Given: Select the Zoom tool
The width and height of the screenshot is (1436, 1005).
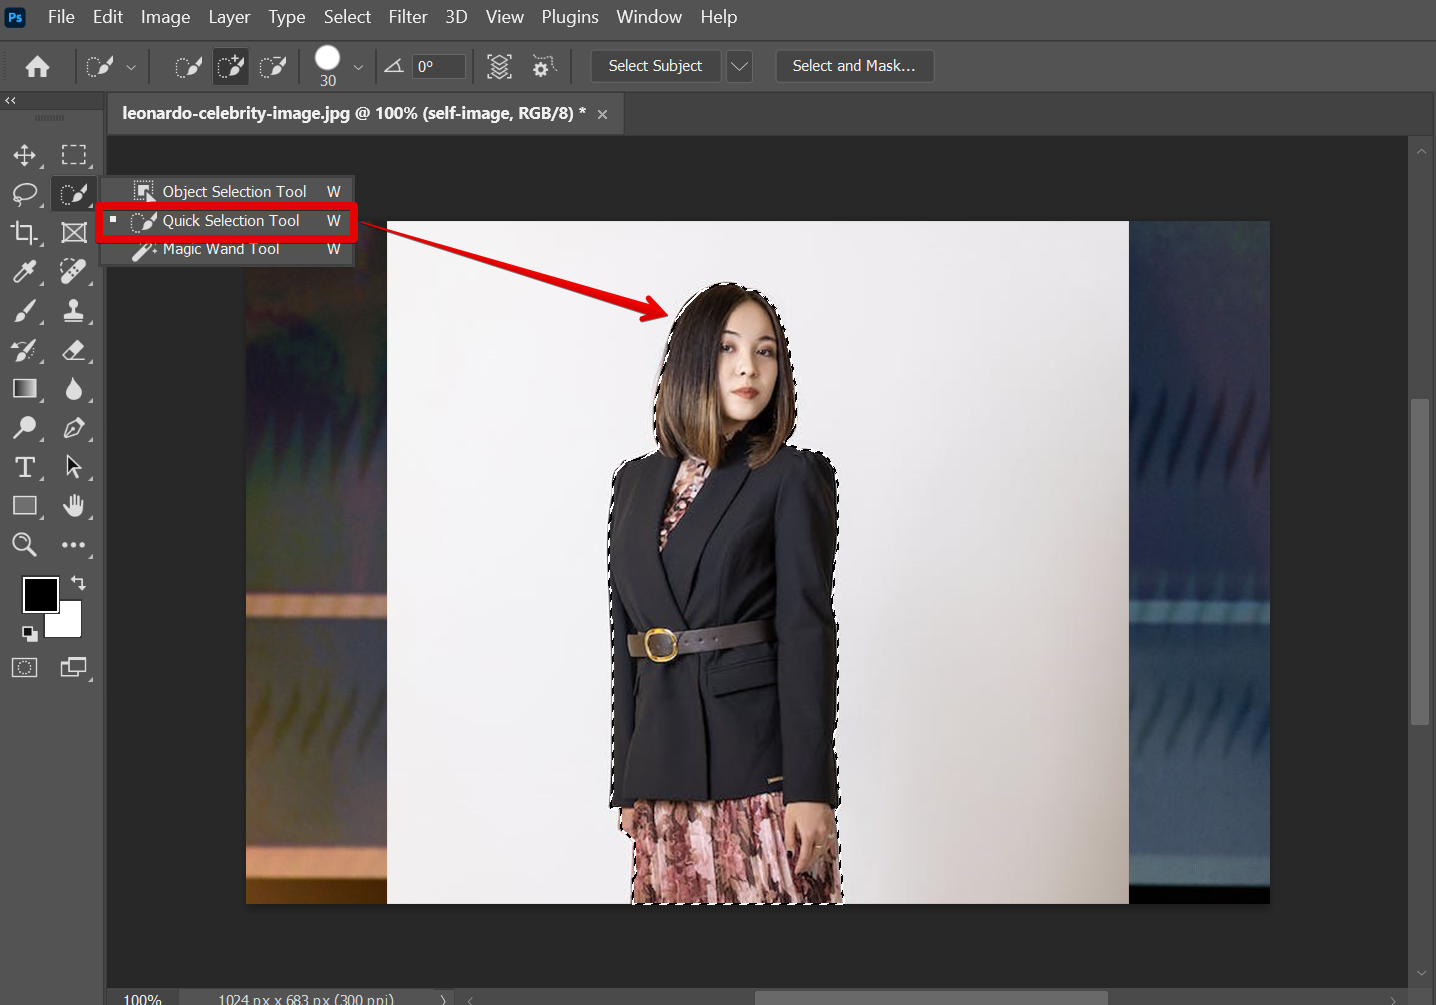Looking at the screenshot, I should (24, 545).
